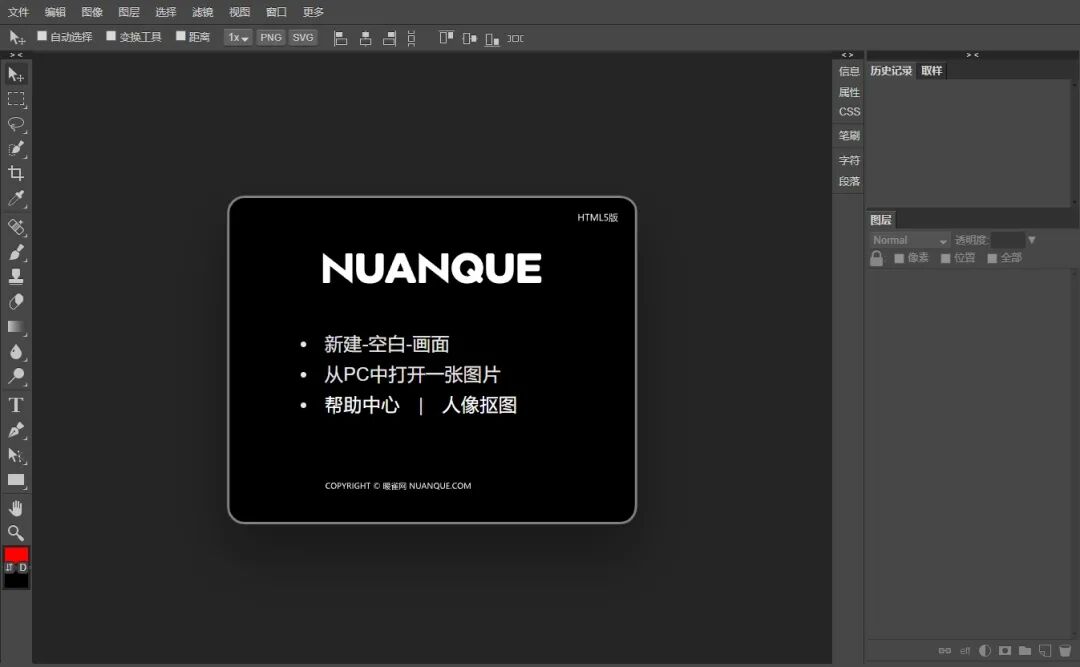Open the 文件 menu
The height and width of the screenshot is (667, 1080).
[18, 12]
